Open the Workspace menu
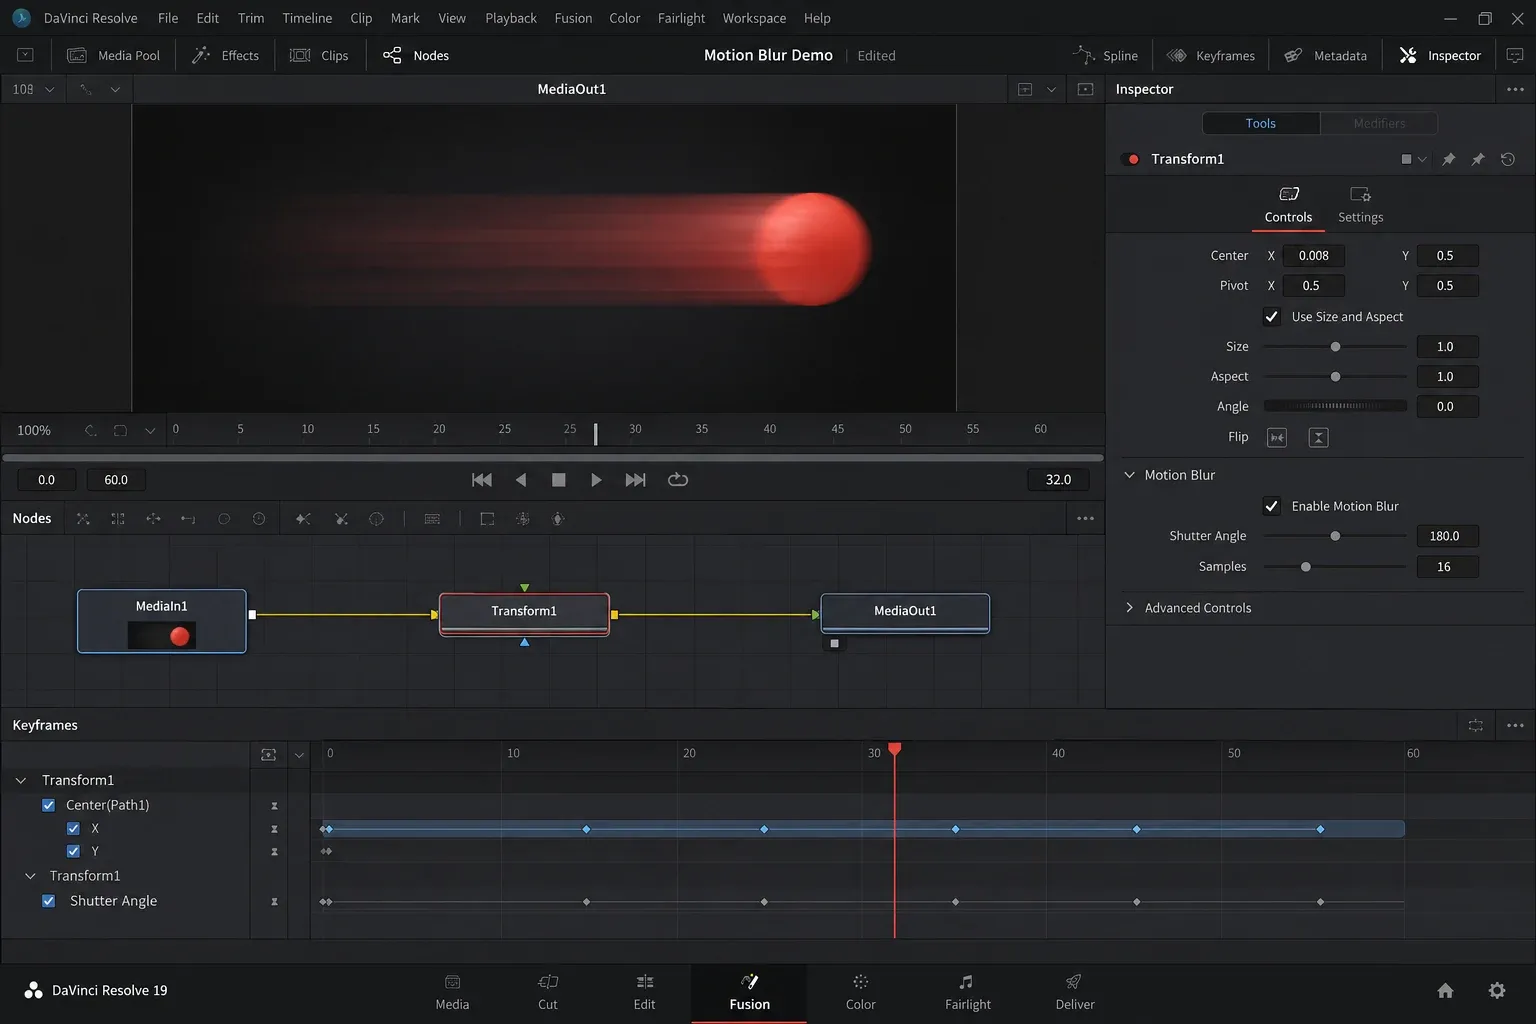The width and height of the screenshot is (1536, 1024). (x=754, y=18)
